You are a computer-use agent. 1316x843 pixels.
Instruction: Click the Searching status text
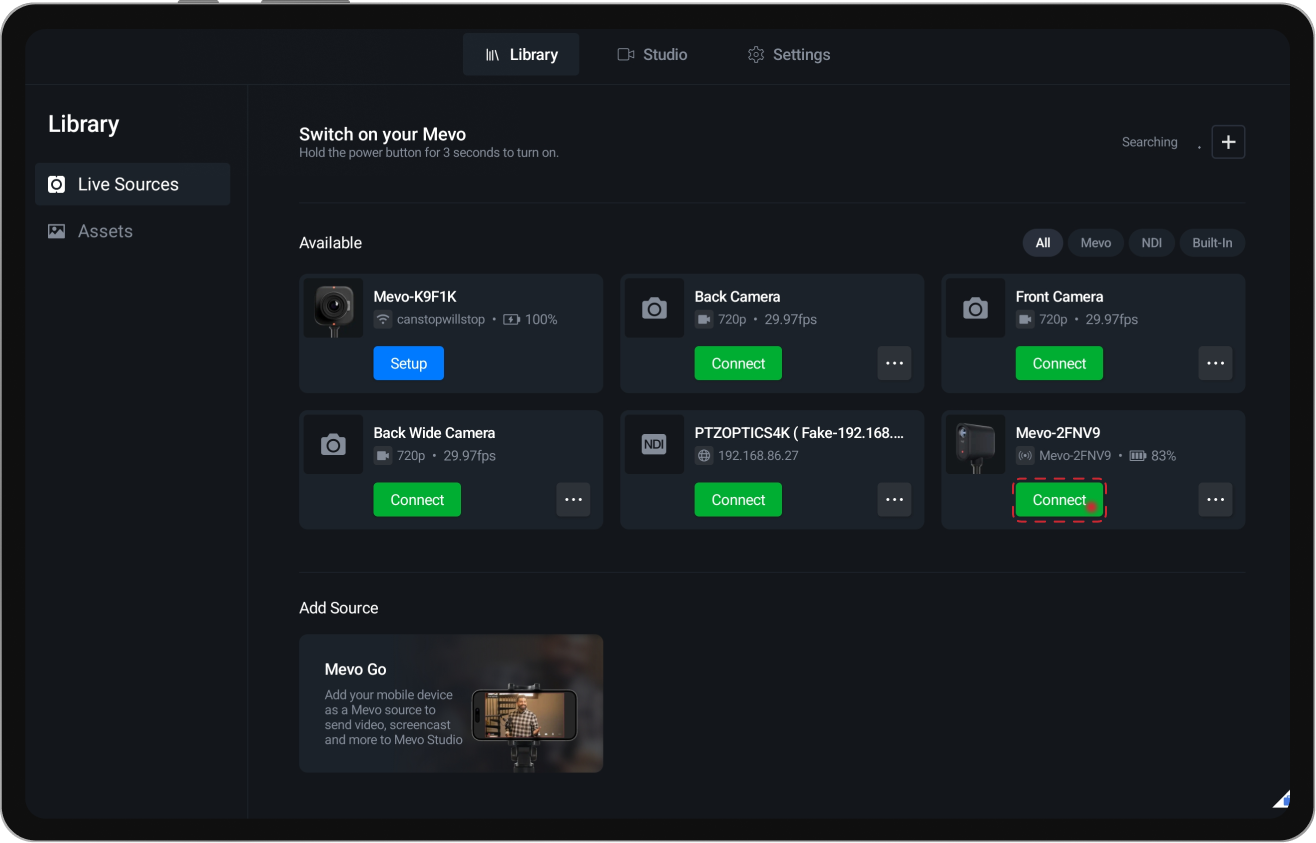pos(1150,142)
